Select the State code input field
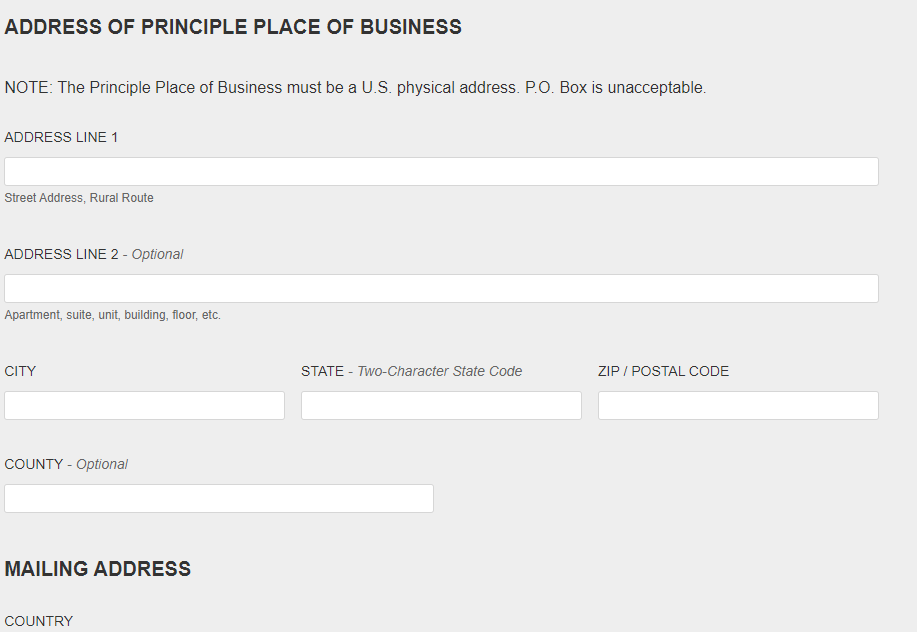The width and height of the screenshot is (917, 632). coord(441,405)
